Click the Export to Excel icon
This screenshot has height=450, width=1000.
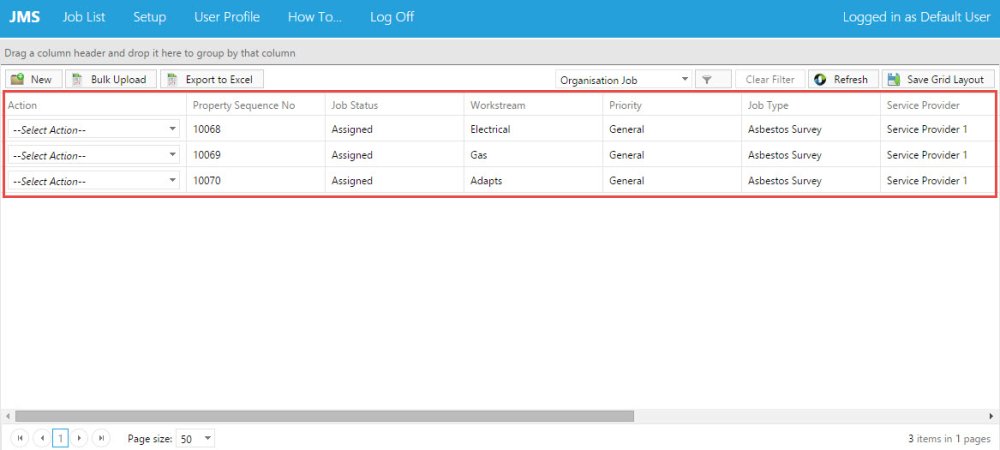(x=172, y=79)
